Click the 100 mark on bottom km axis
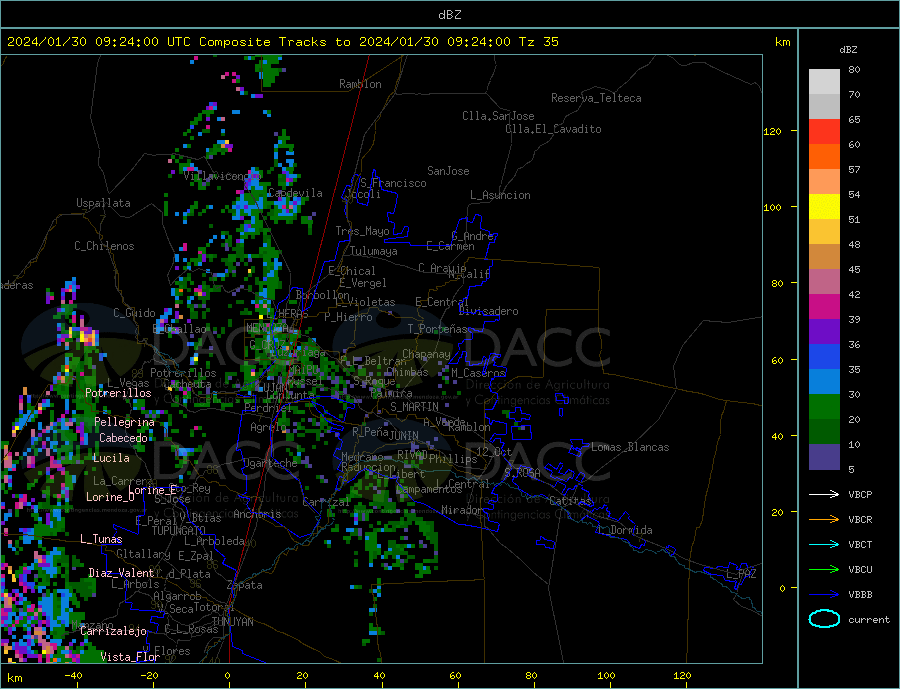 pyautogui.click(x=606, y=676)
